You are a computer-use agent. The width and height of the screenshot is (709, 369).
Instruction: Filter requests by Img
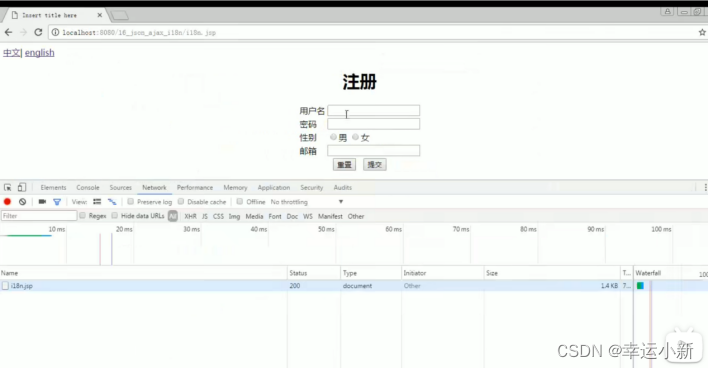(x=234, y=216)
